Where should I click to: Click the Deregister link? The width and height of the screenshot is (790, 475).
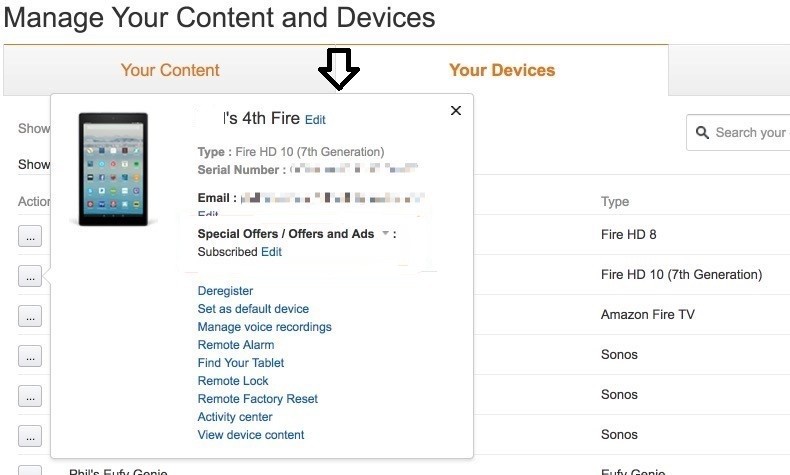pyautogui.click(x=225, y=291)
